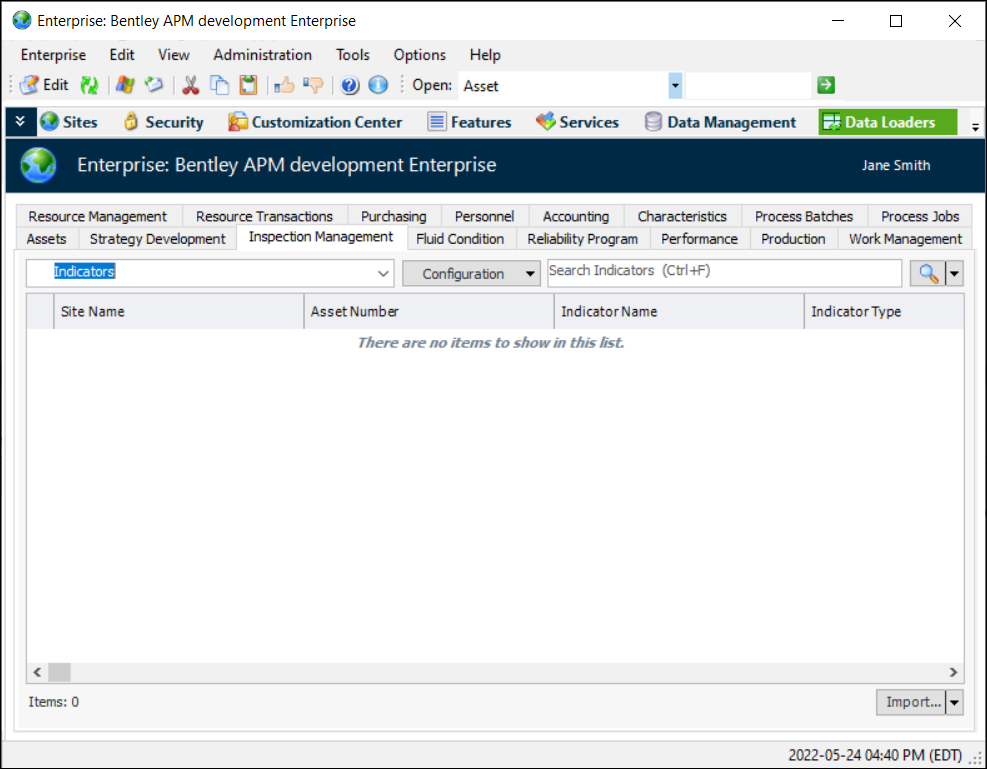Click the blue information icon
The image size is (987, 769).
click(378, 86)
